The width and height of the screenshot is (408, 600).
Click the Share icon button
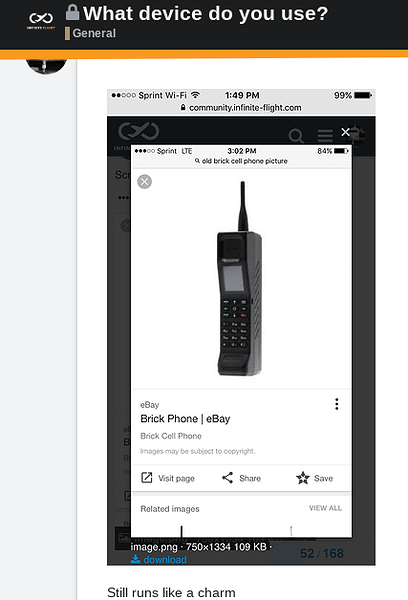click(x=241, y=478)
